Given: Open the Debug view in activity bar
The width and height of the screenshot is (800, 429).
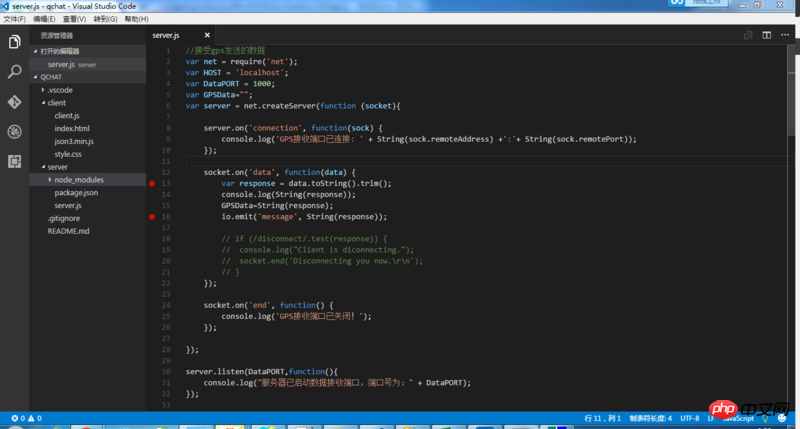Looking at the screenshot, I should coord(14,132).
